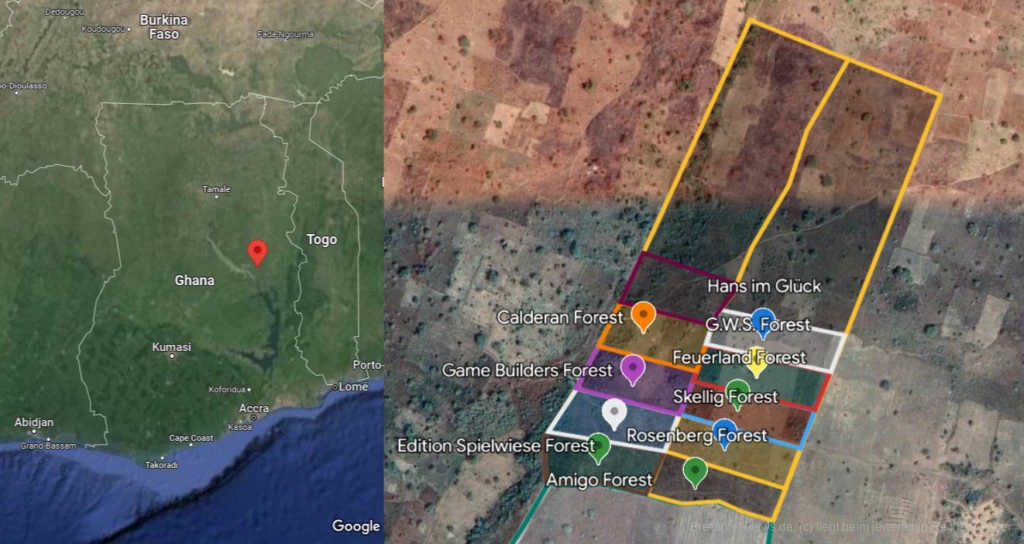1024x544 pixels.
Task: Open the Google logo link
Action: click(356, 526)
